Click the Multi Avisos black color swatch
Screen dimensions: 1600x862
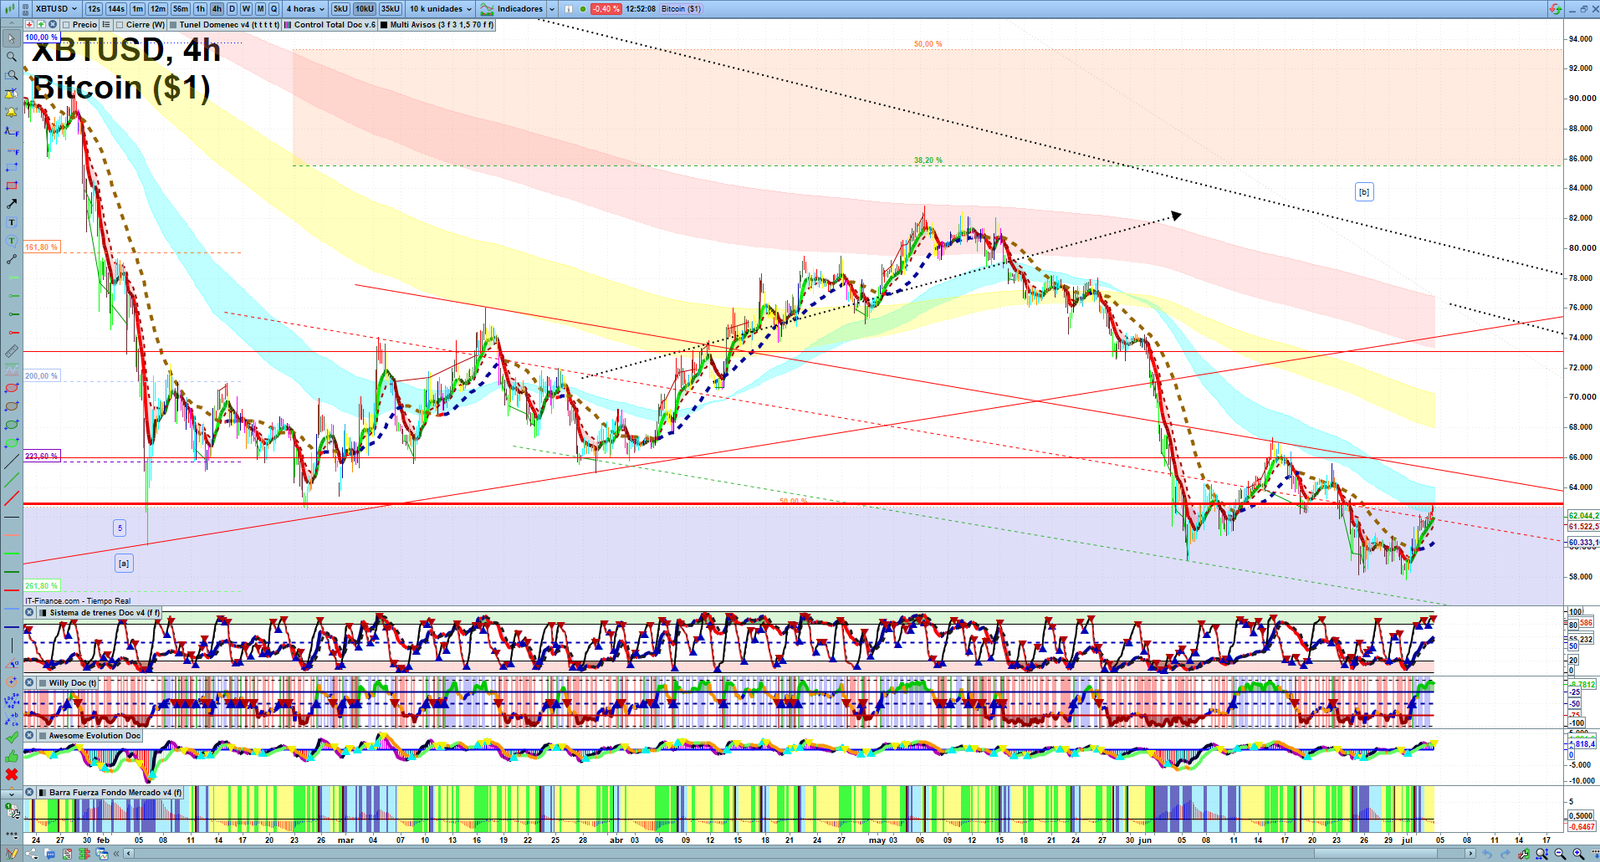[385, 25]
